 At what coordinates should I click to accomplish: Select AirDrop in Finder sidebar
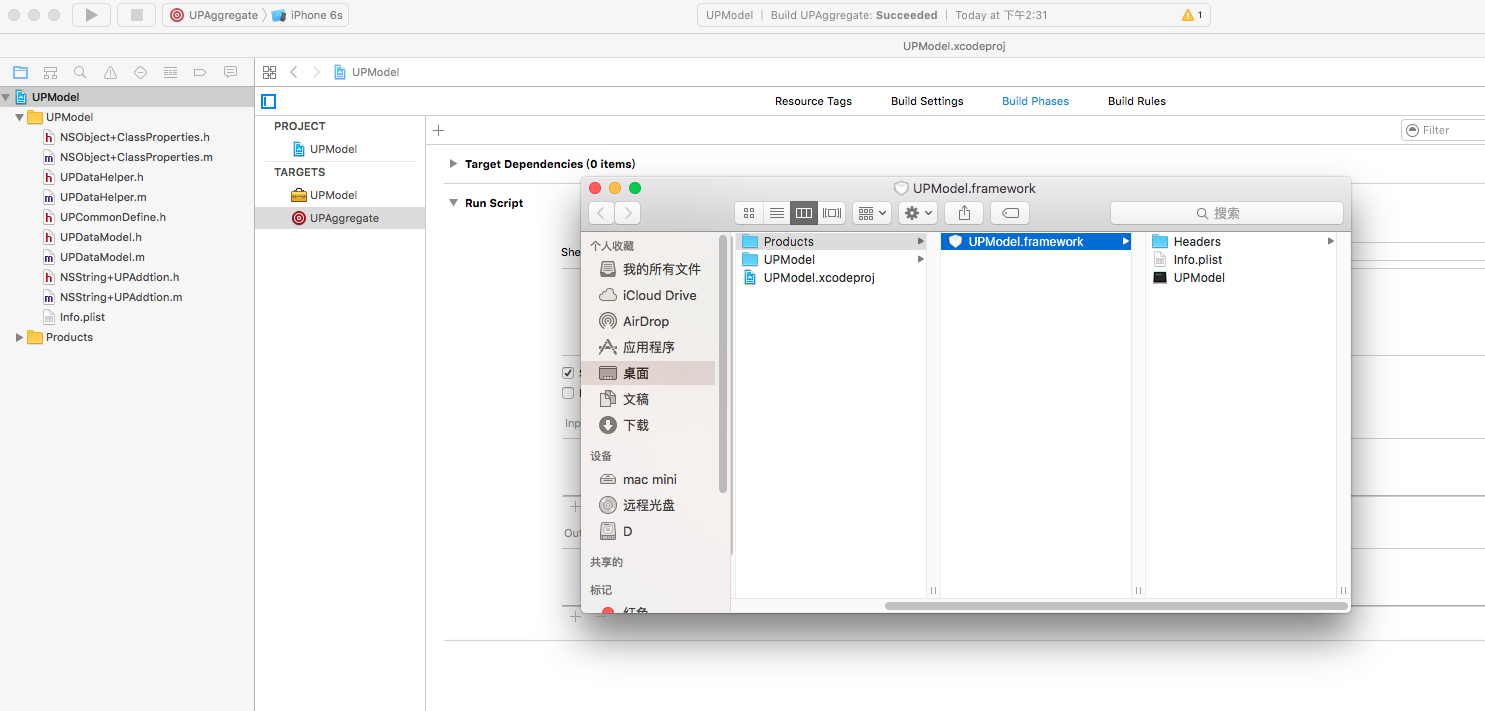[645, 321]
